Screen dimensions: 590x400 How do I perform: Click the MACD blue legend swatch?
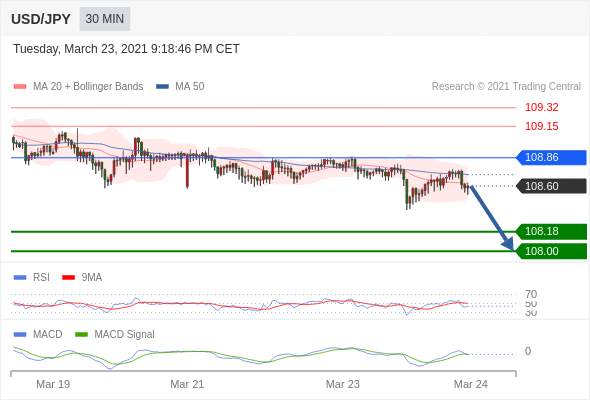20,335
